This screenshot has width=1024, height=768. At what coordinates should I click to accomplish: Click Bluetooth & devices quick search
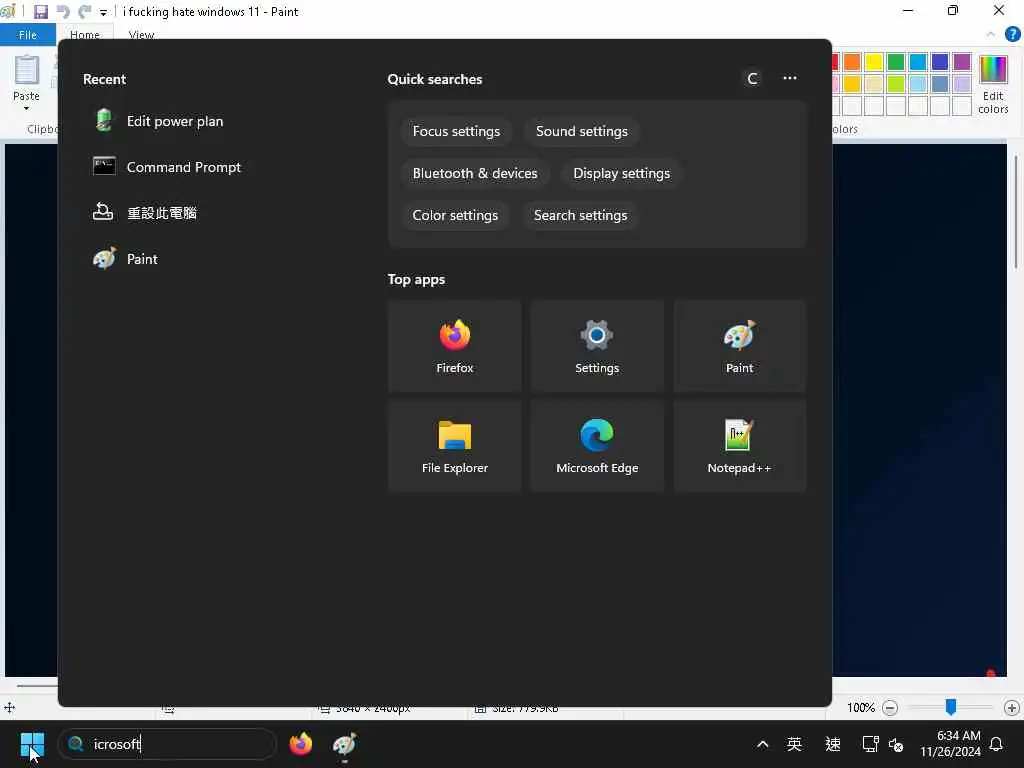pos(475,173)
